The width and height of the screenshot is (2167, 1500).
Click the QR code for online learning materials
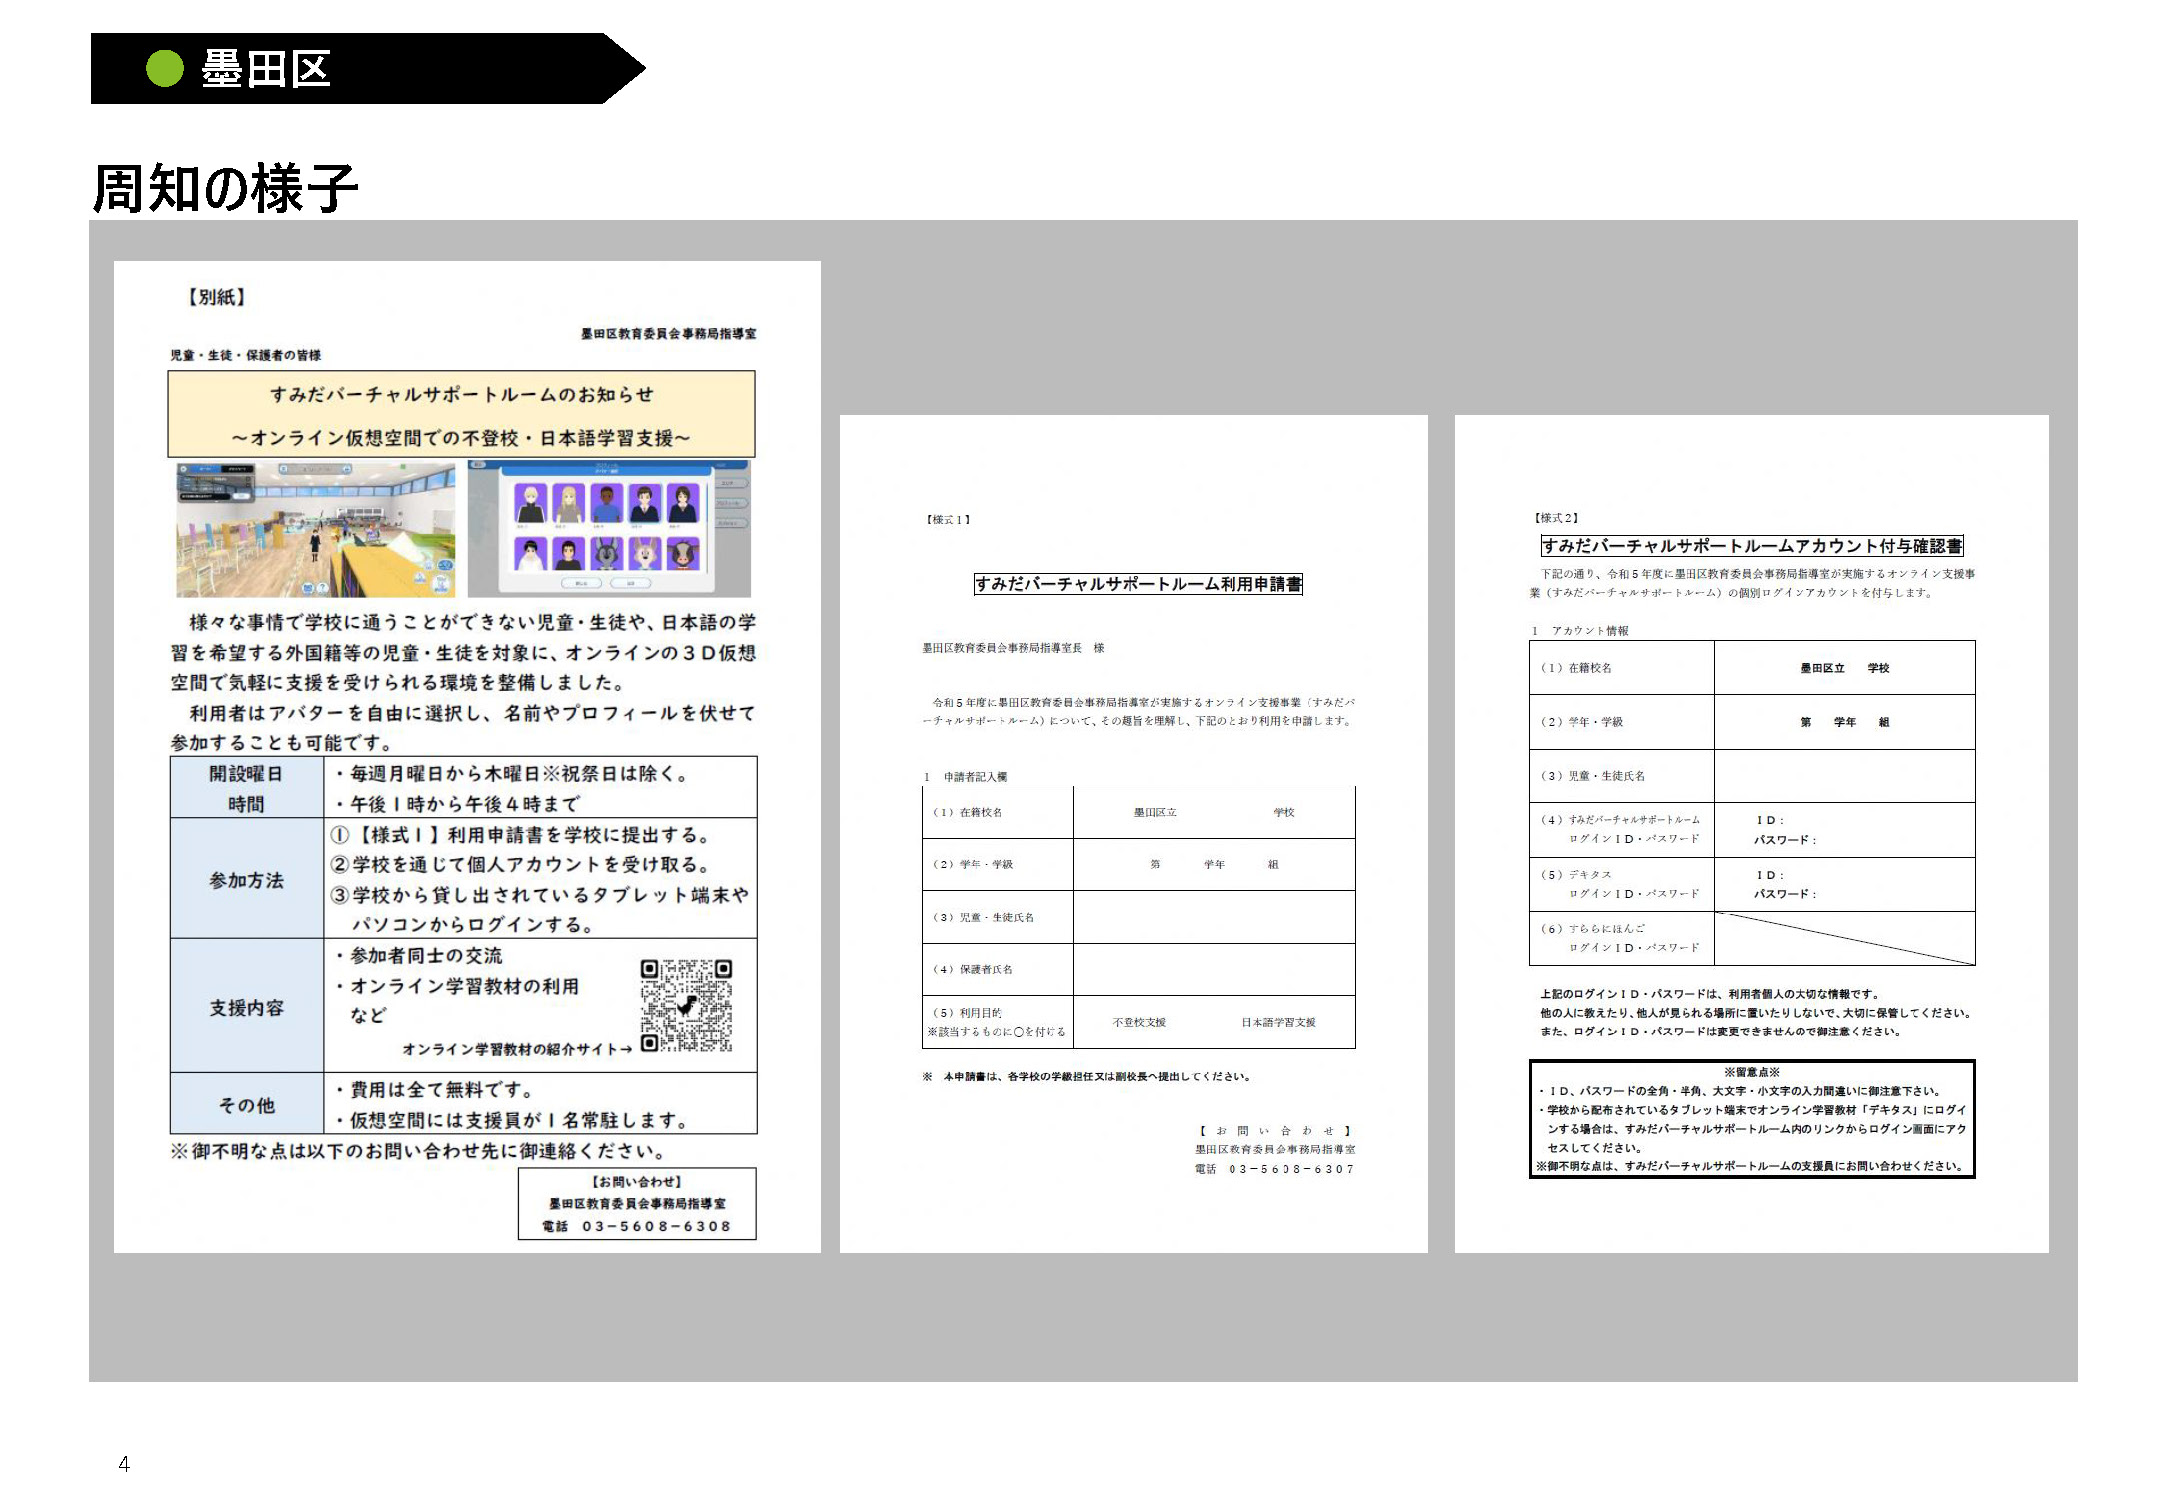click(686, 1006)
